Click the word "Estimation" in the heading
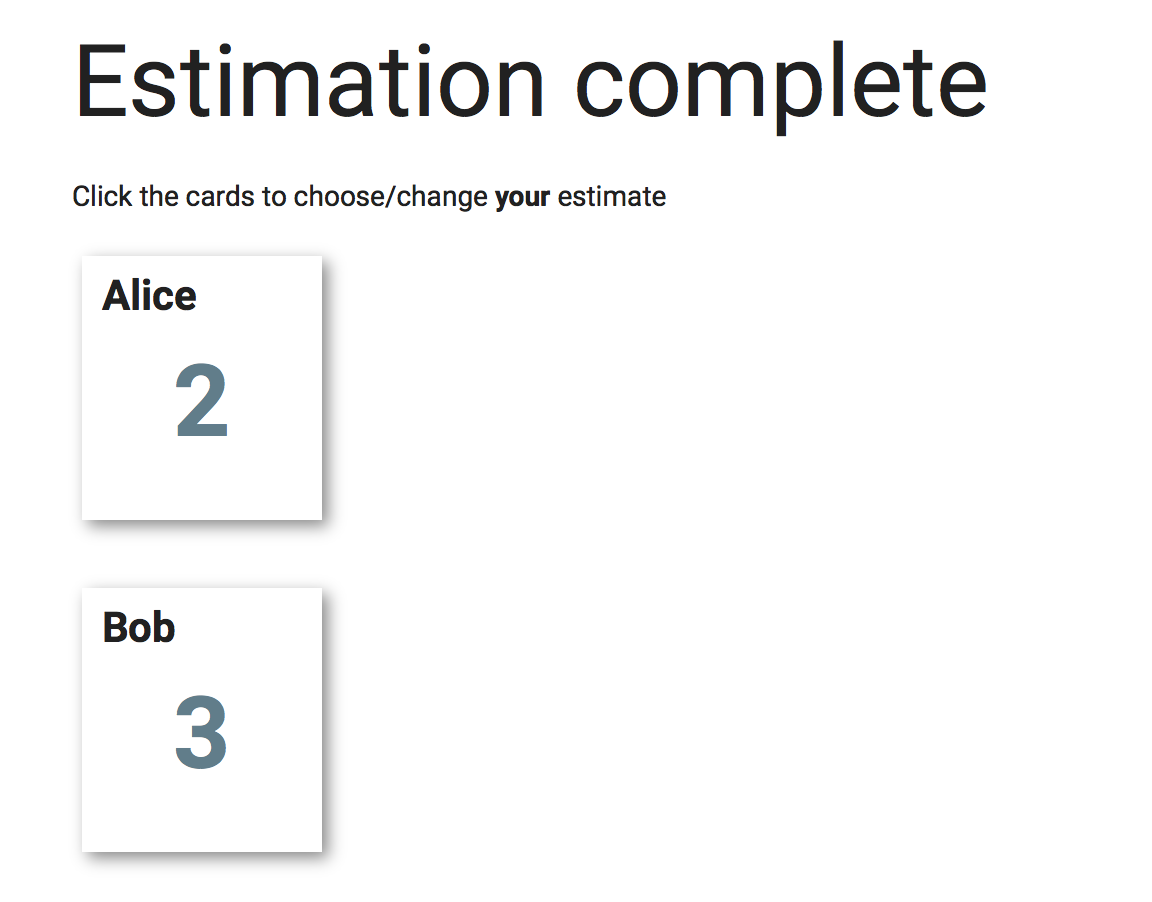The height and width of the screenshot is (902, 1152). 309,81
